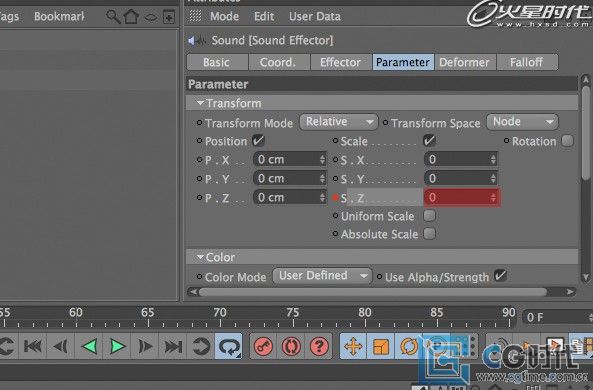Enable the Rotation checkbox

[x=567, y=141]
